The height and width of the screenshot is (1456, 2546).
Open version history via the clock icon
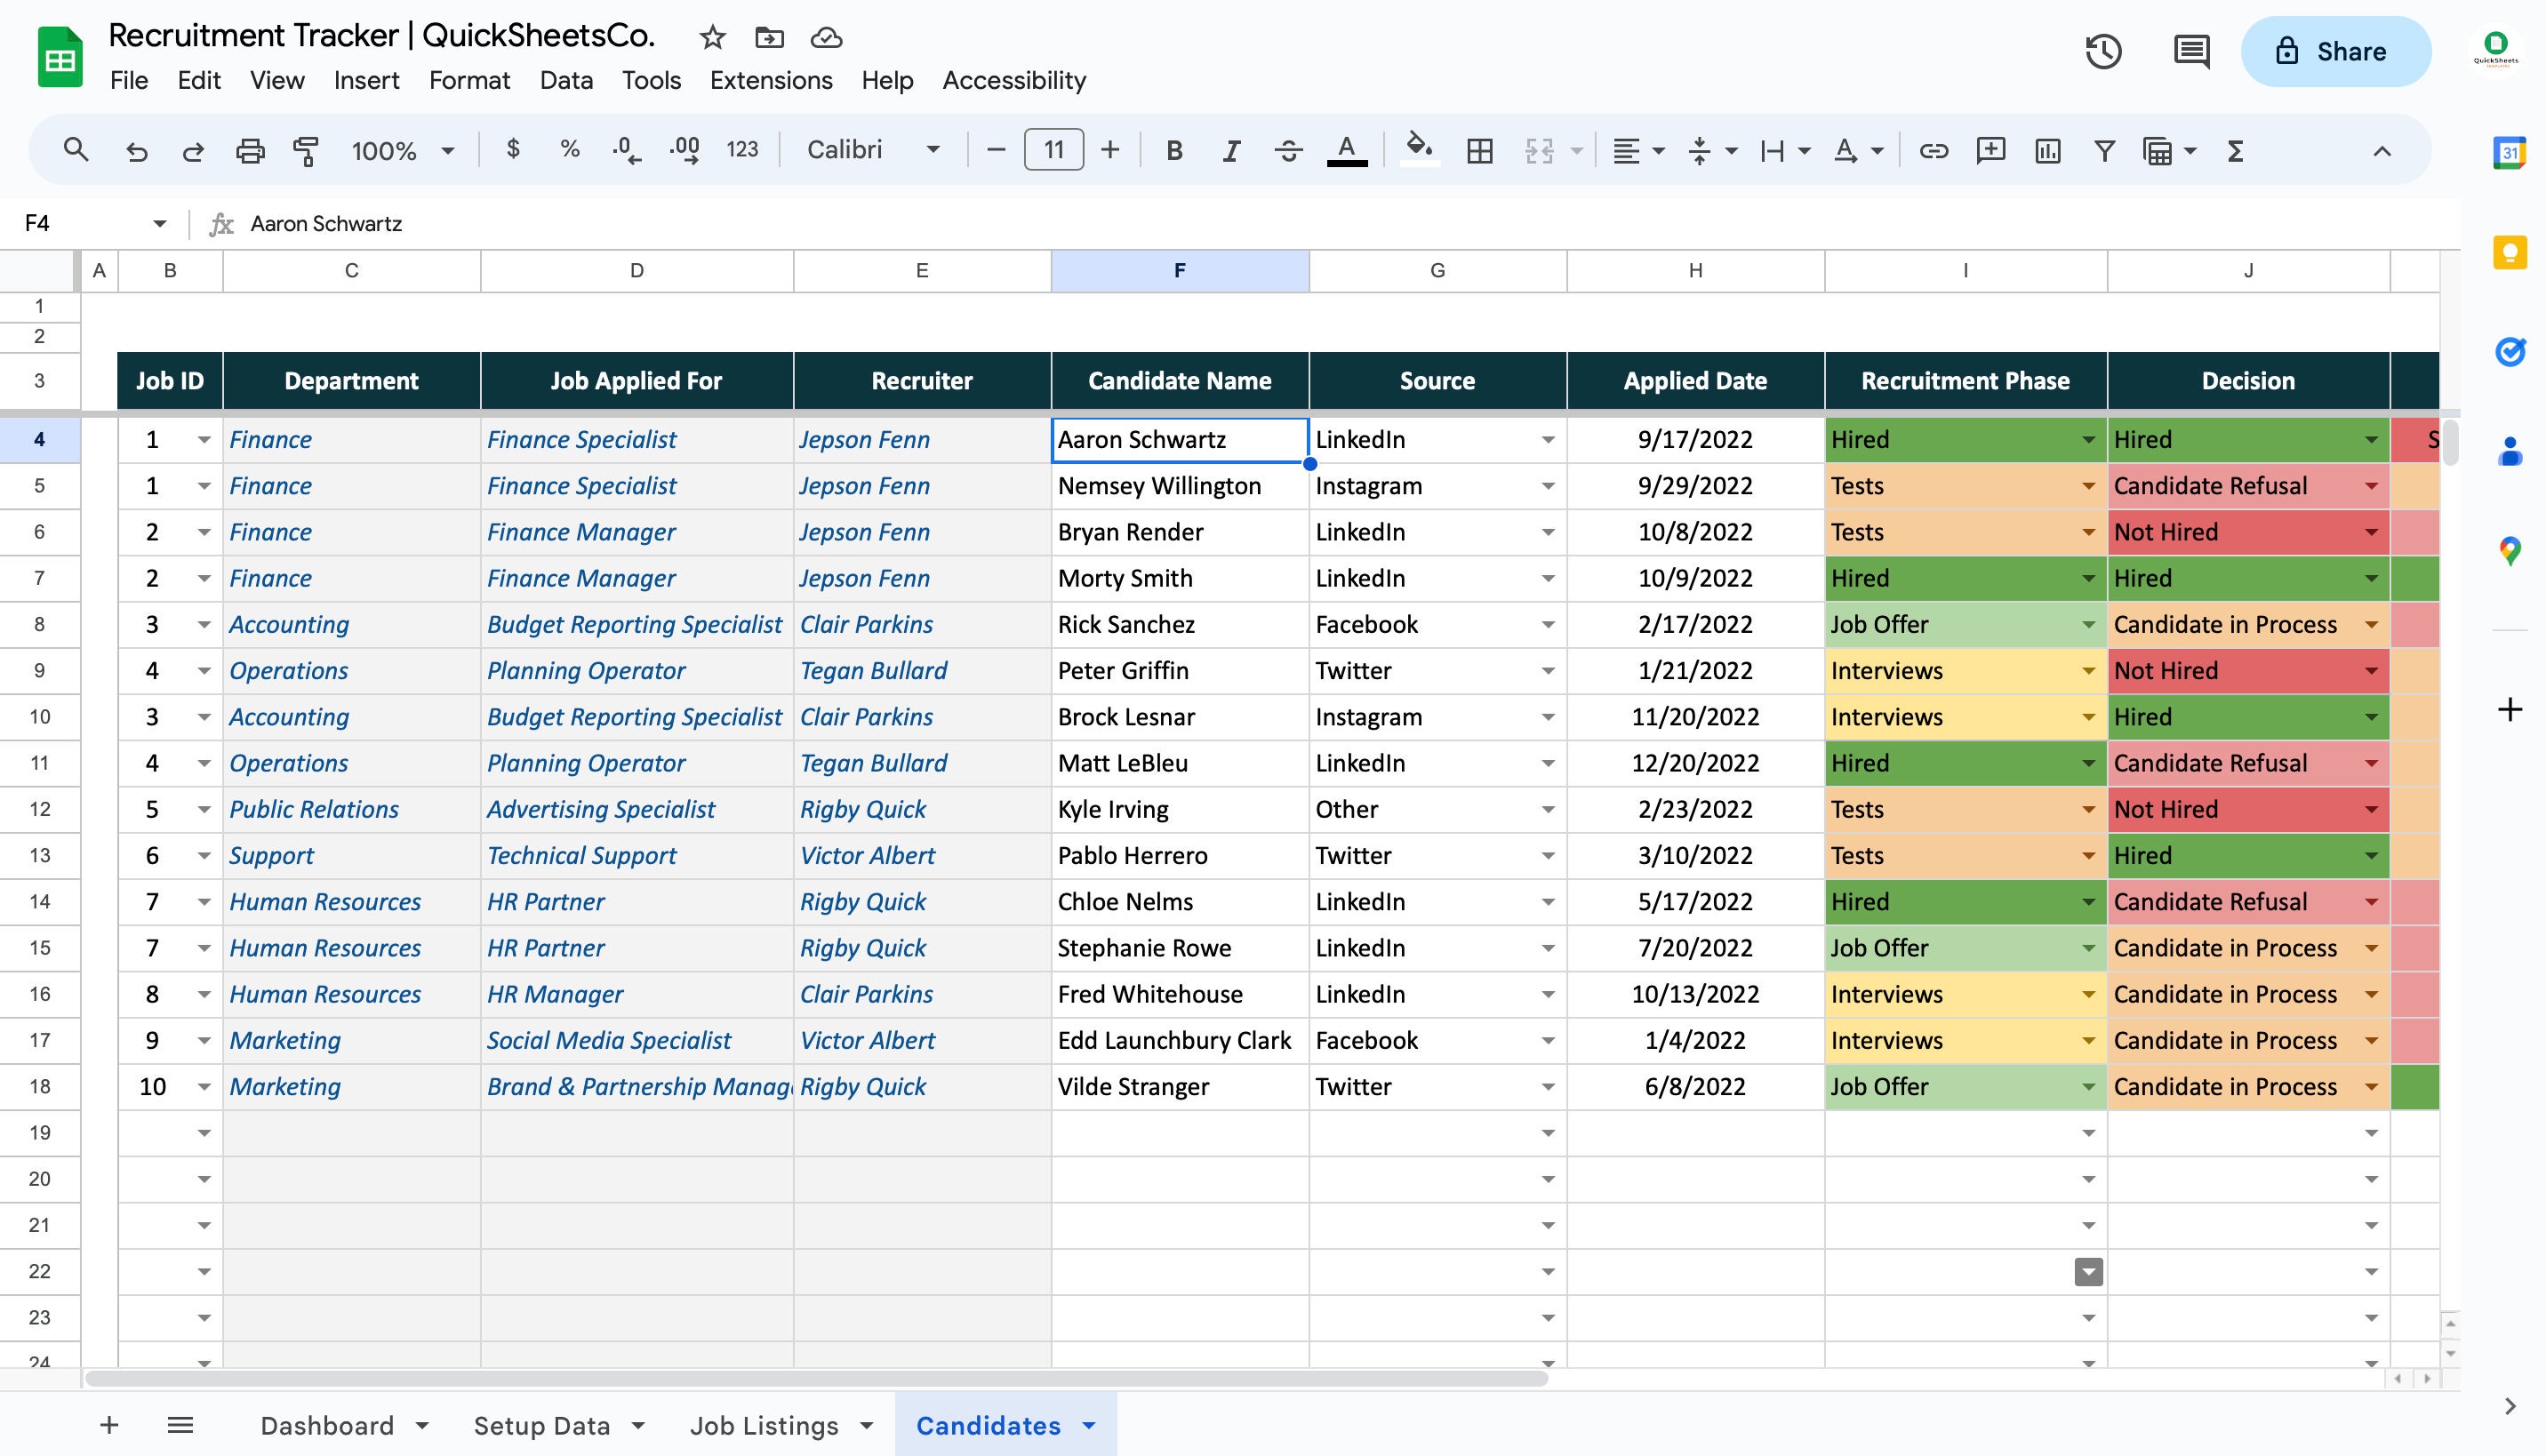2103,51
